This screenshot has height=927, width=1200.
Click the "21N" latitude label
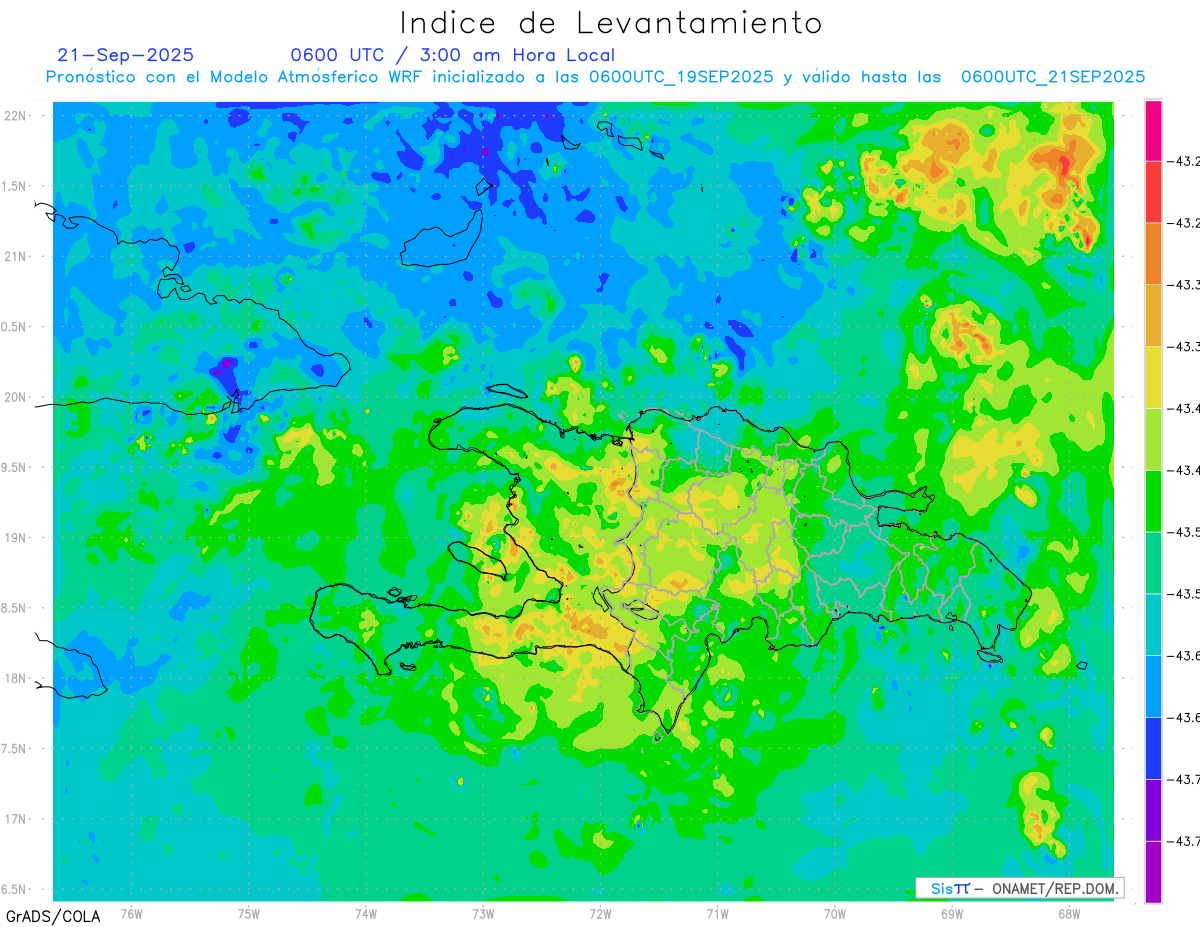[15, 257]
